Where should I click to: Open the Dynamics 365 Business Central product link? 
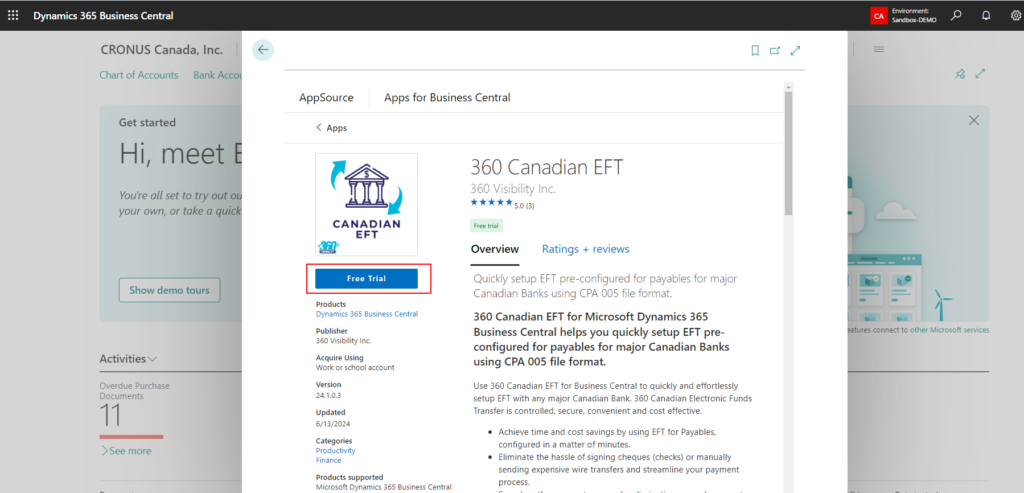tap(367, 314)
